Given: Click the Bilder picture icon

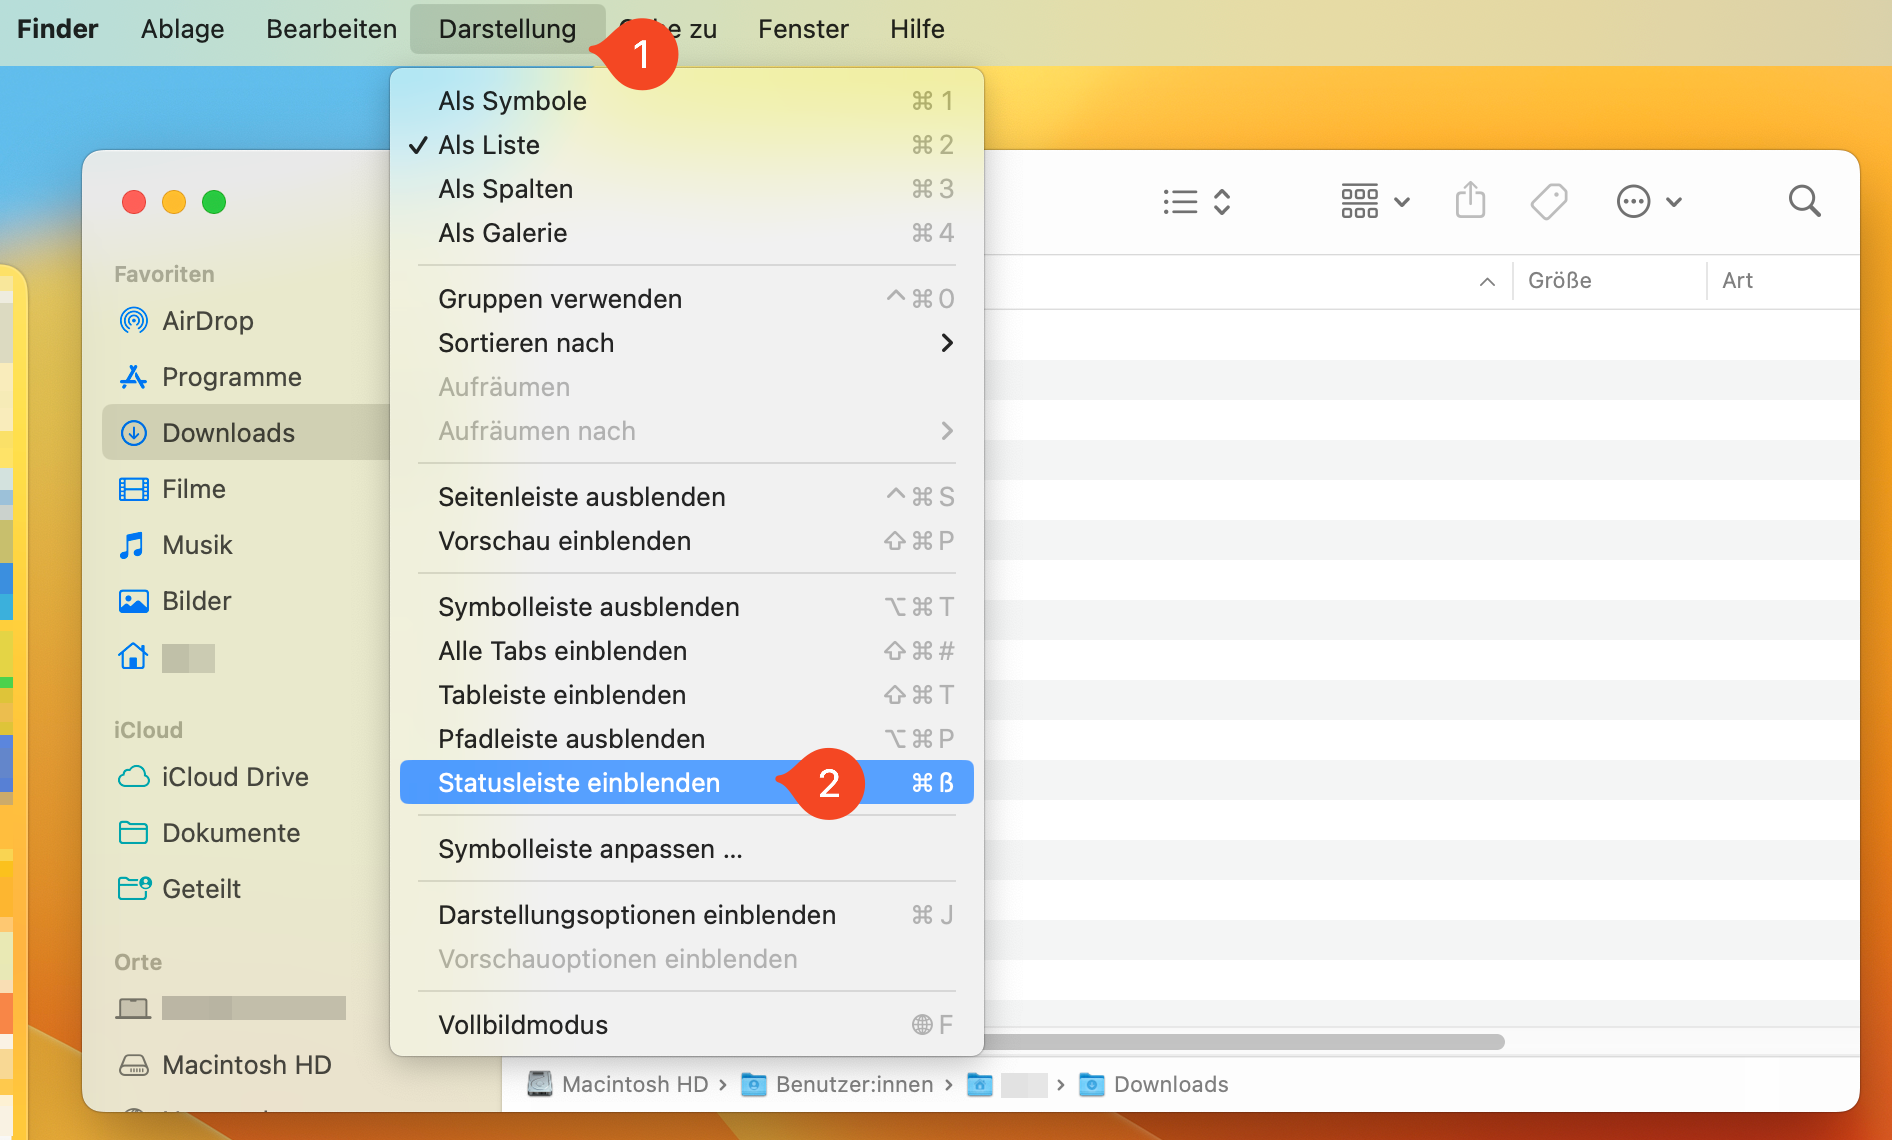Looking at the screenshot, I should [133, 601].
